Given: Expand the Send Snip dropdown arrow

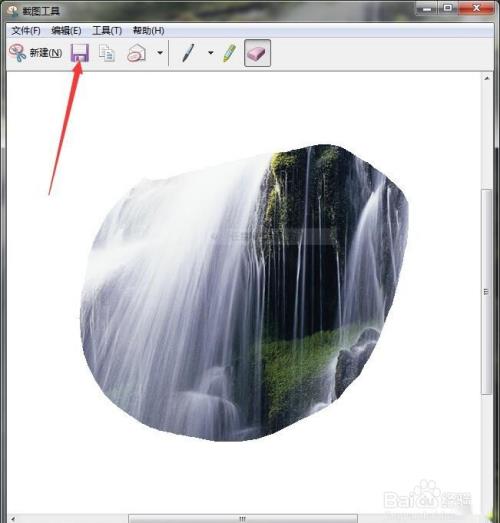Looking at the screenshot, I should (x=160, y=53).
